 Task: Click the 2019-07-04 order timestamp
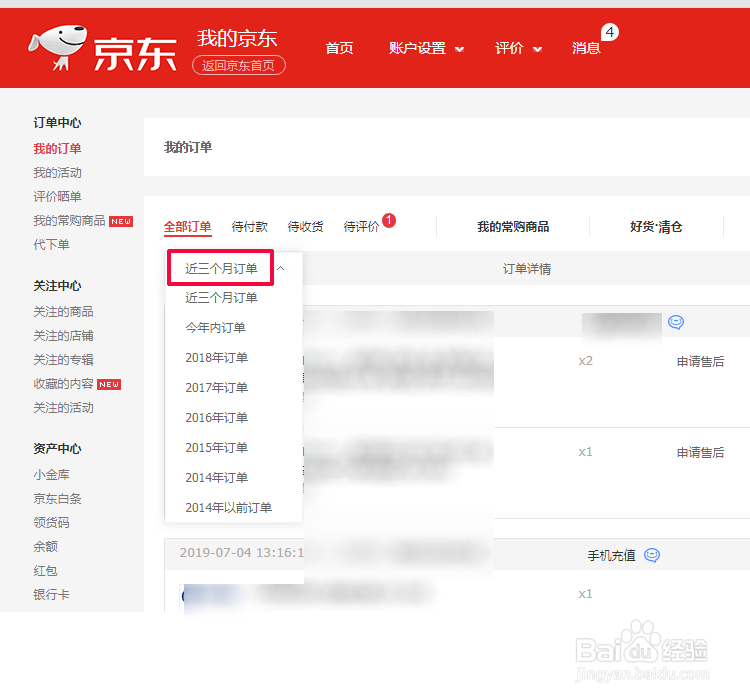pyautogui.click(x=242, y=553)
